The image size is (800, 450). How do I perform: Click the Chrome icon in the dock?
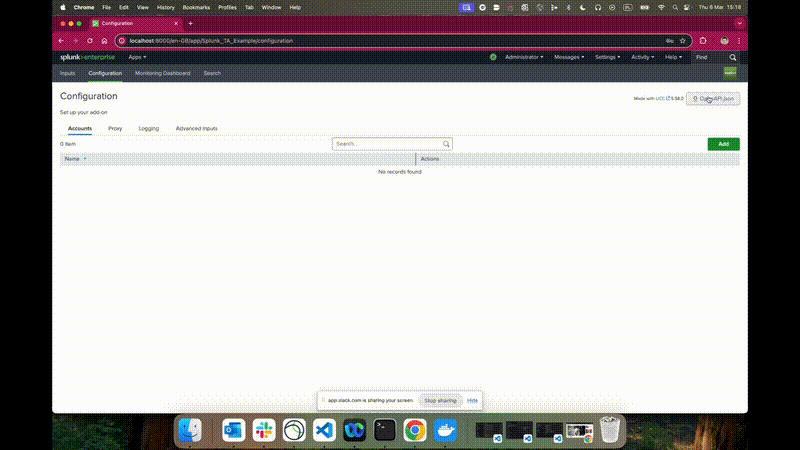415,430
